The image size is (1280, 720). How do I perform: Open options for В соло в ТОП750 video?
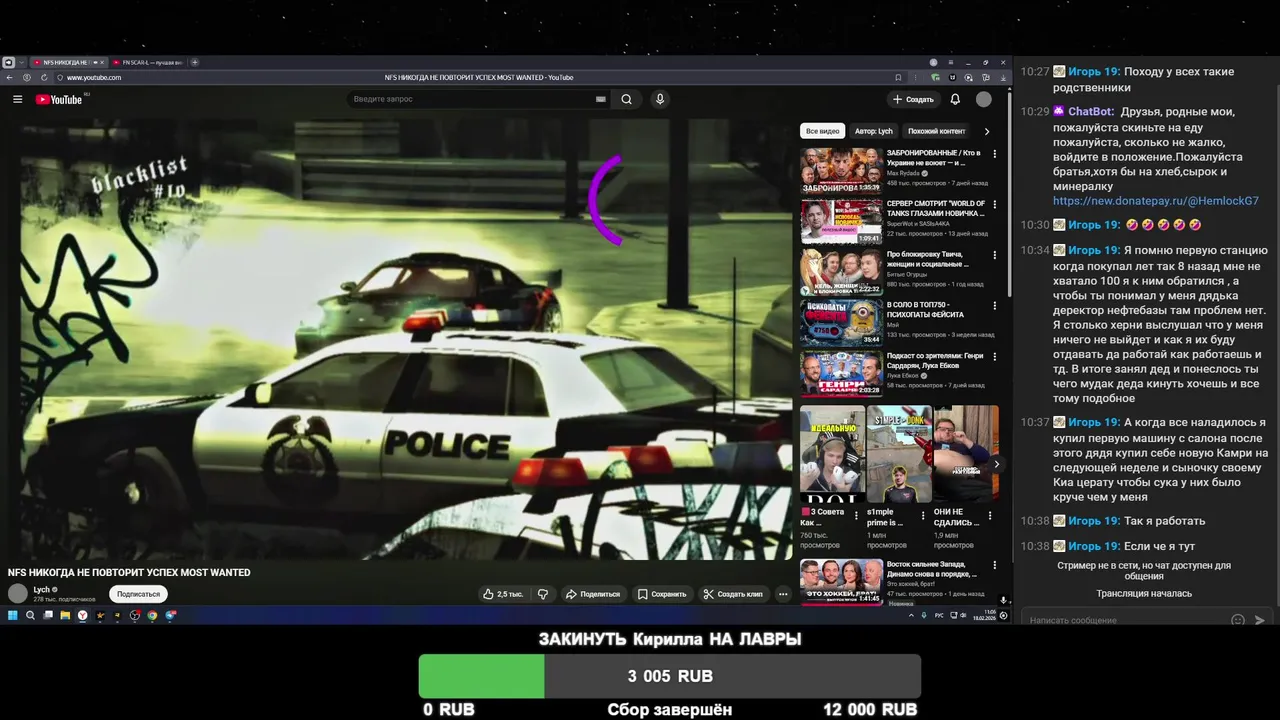[994, 306]
